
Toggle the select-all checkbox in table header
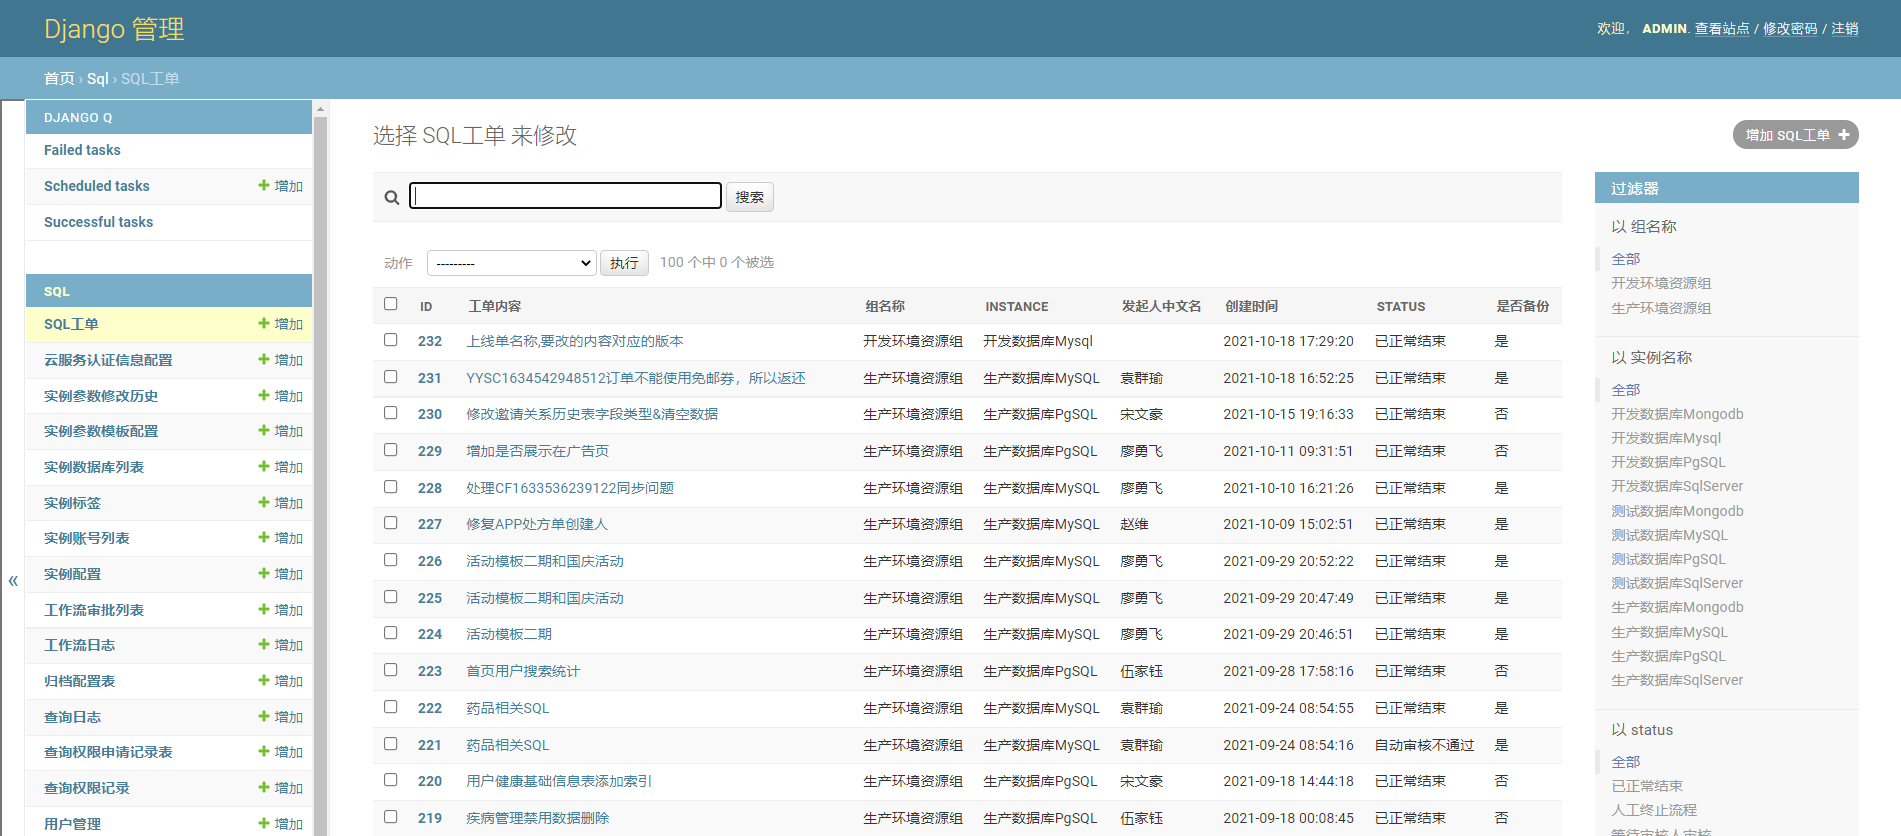[x=391, y=304]
